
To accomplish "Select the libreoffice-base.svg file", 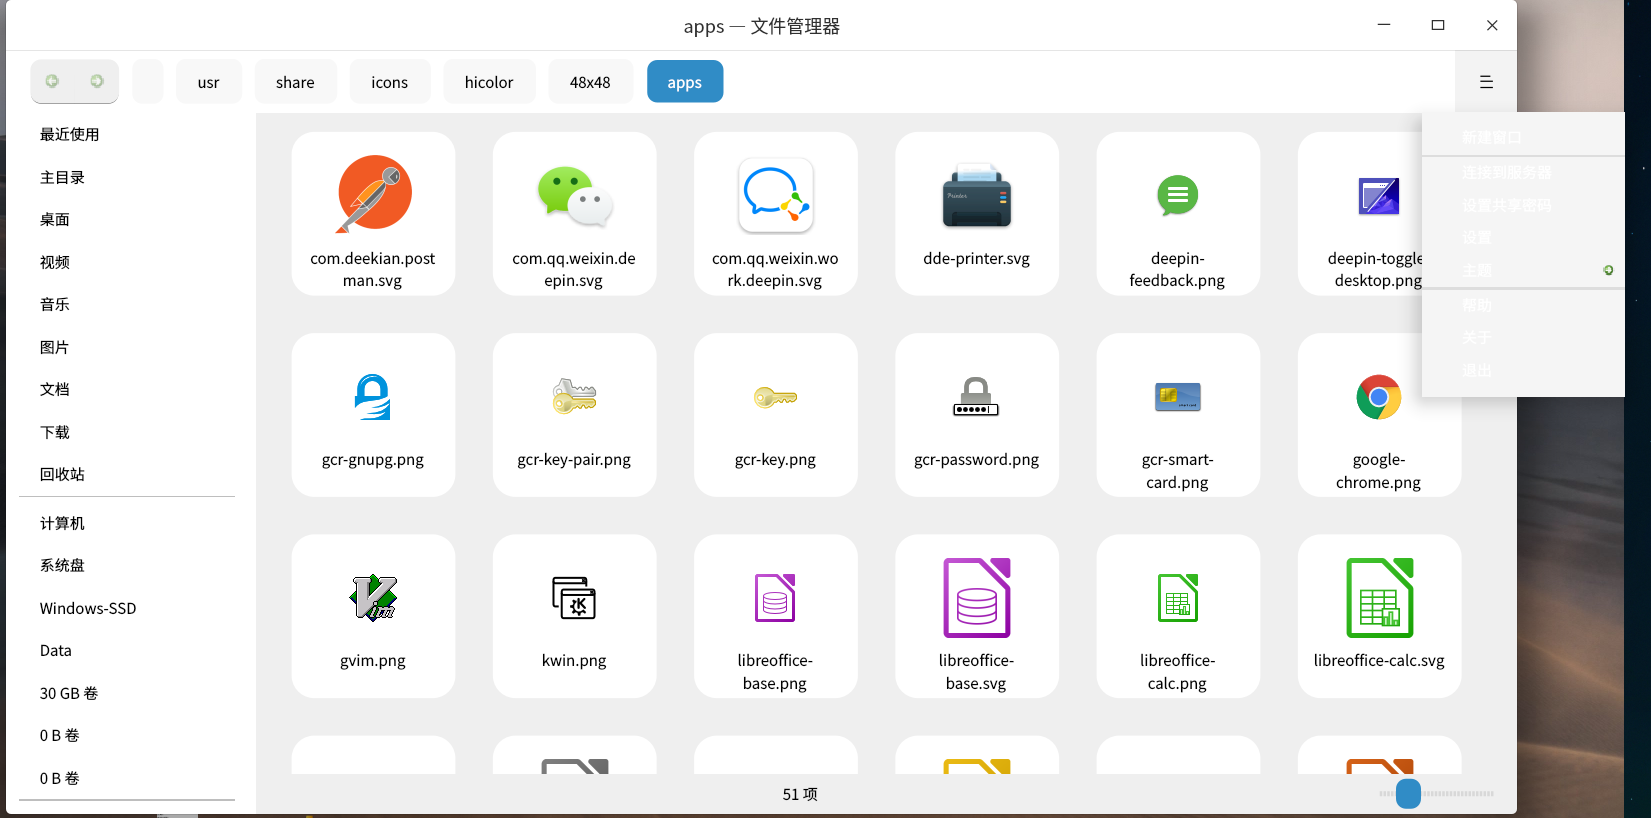I will point(977,616).
